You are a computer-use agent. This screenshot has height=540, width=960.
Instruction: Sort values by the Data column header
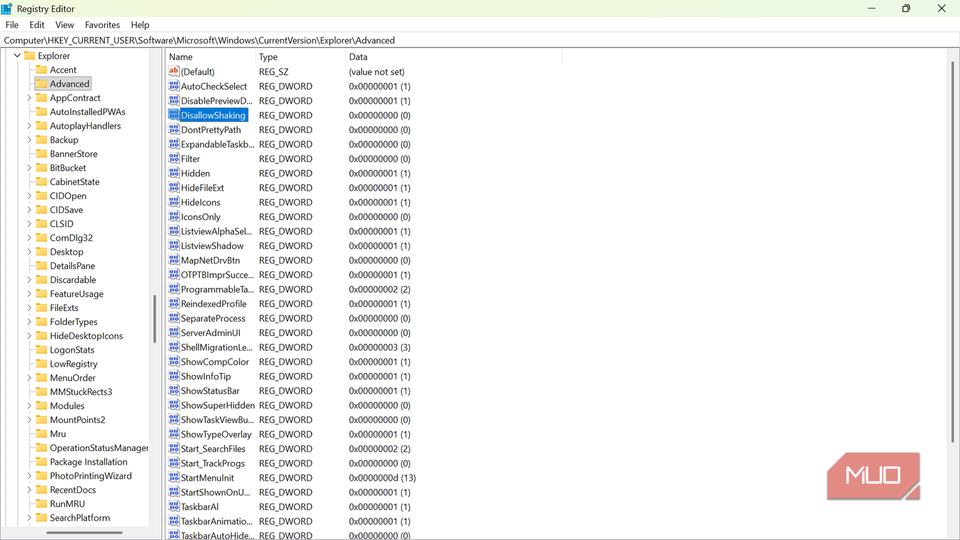click(x=453, y=57)
